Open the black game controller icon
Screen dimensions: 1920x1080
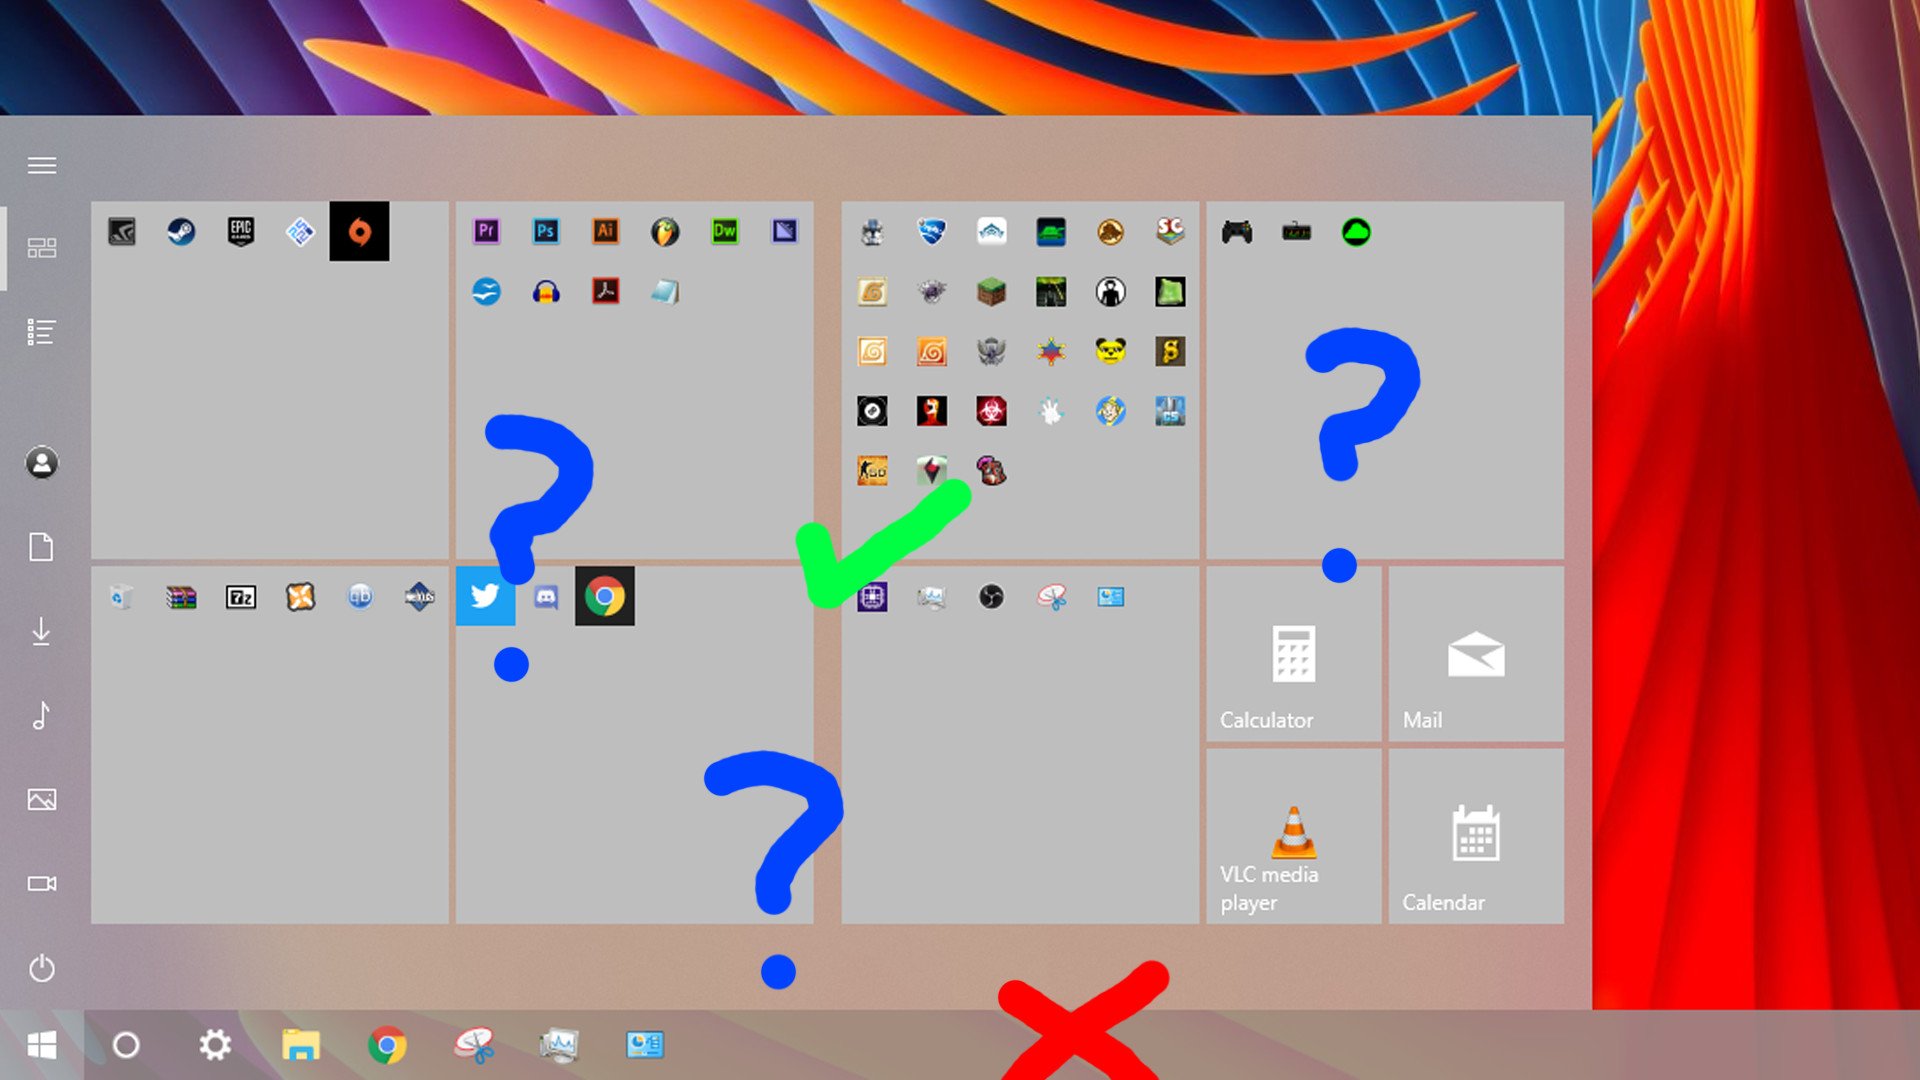point(1237,232)
